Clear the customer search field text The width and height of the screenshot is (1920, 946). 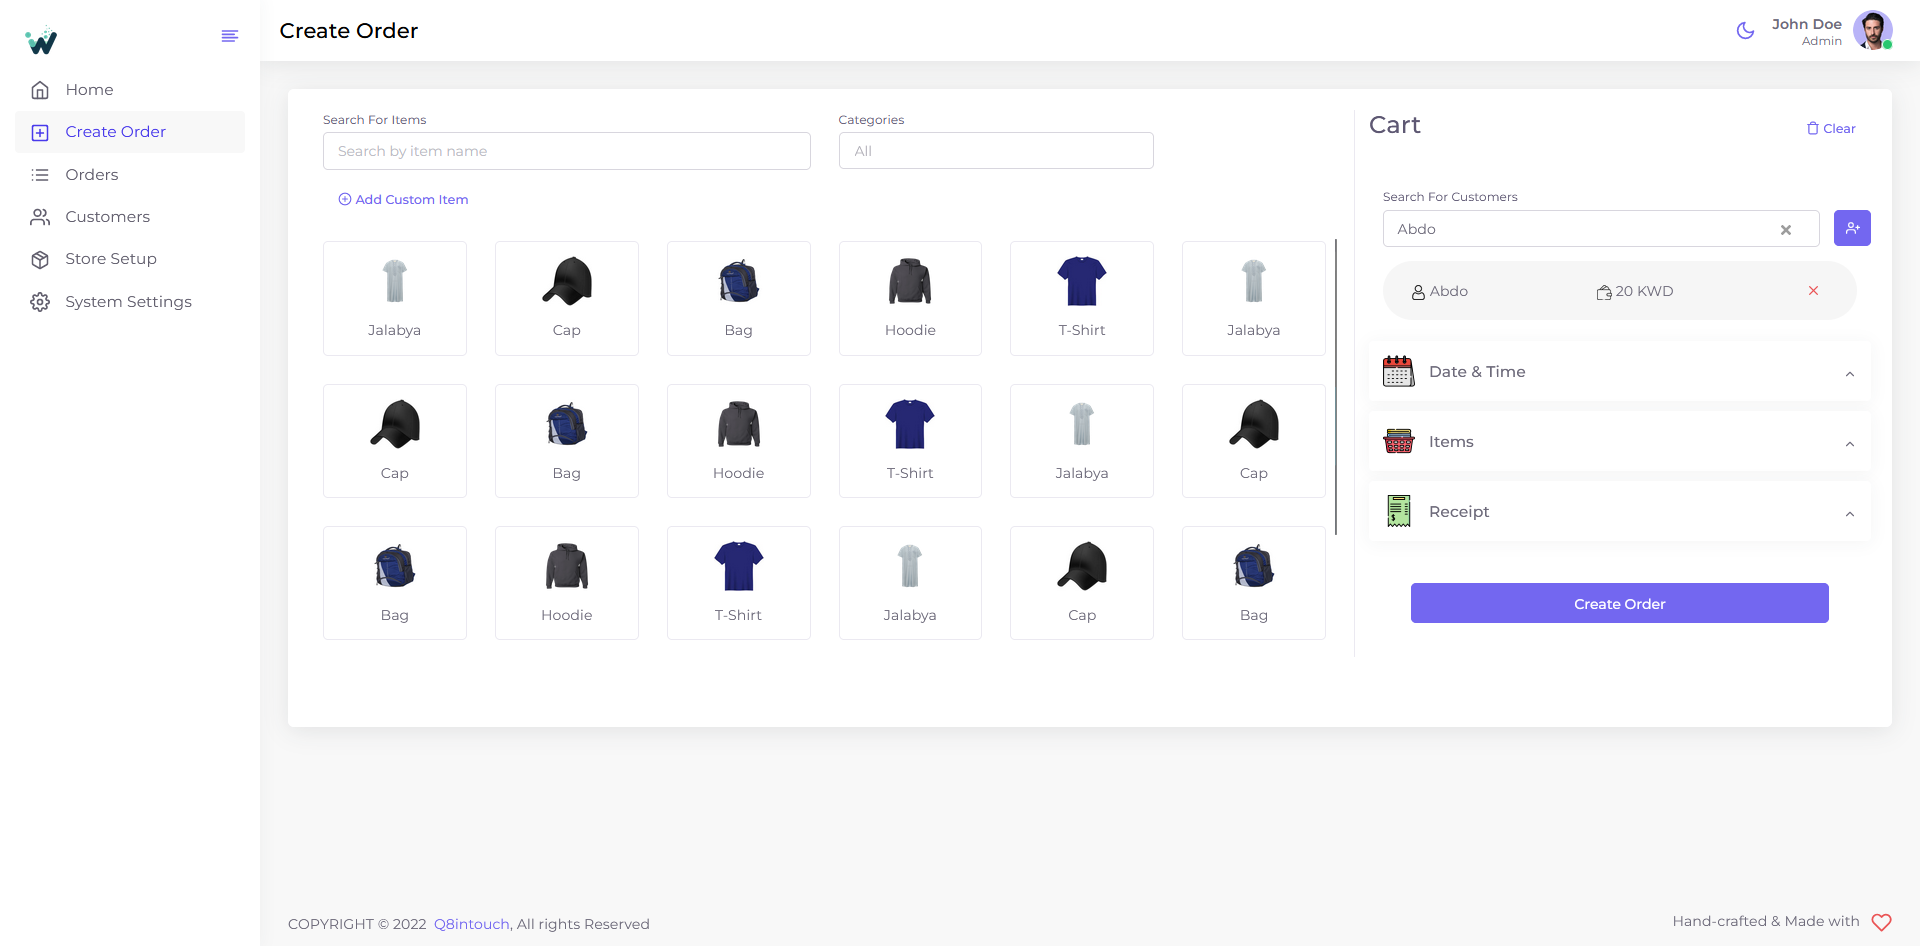point(1786,230)
